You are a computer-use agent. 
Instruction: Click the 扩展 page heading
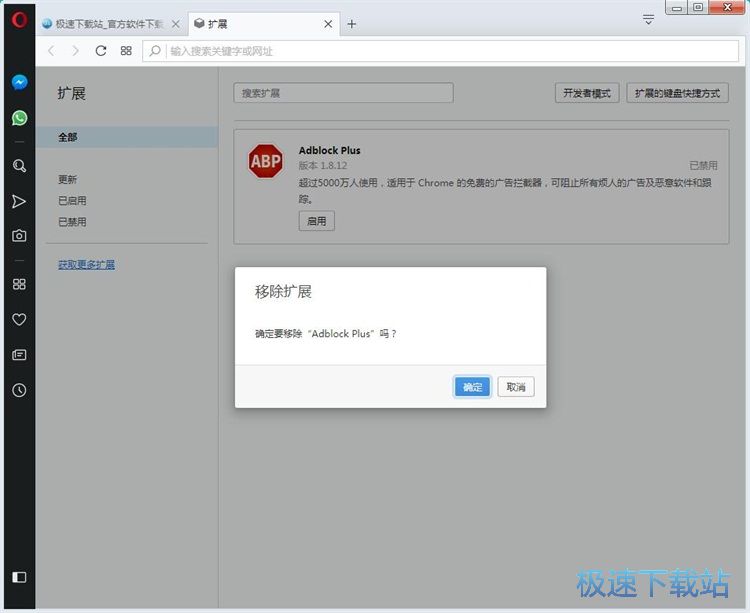coord(71,93)
